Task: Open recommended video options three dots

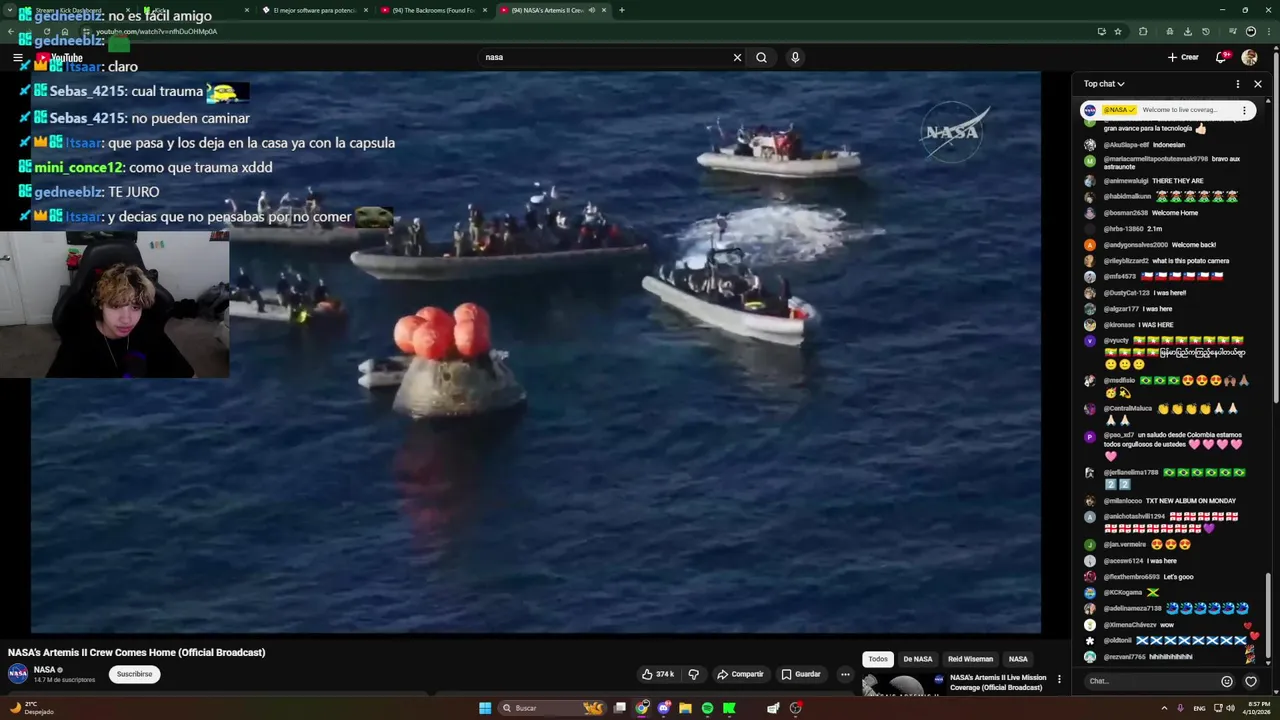Action: click(x=1059, y=679)
